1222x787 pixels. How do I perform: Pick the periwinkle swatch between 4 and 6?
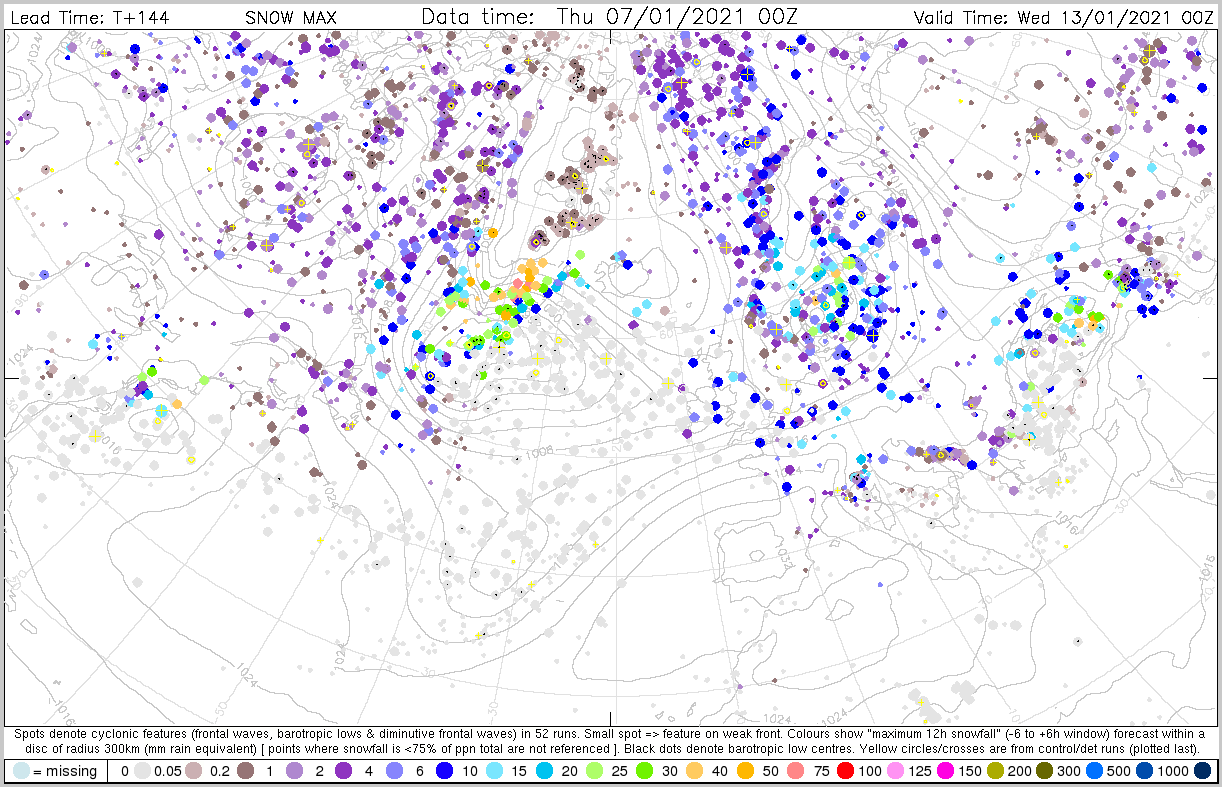[394, 771]
